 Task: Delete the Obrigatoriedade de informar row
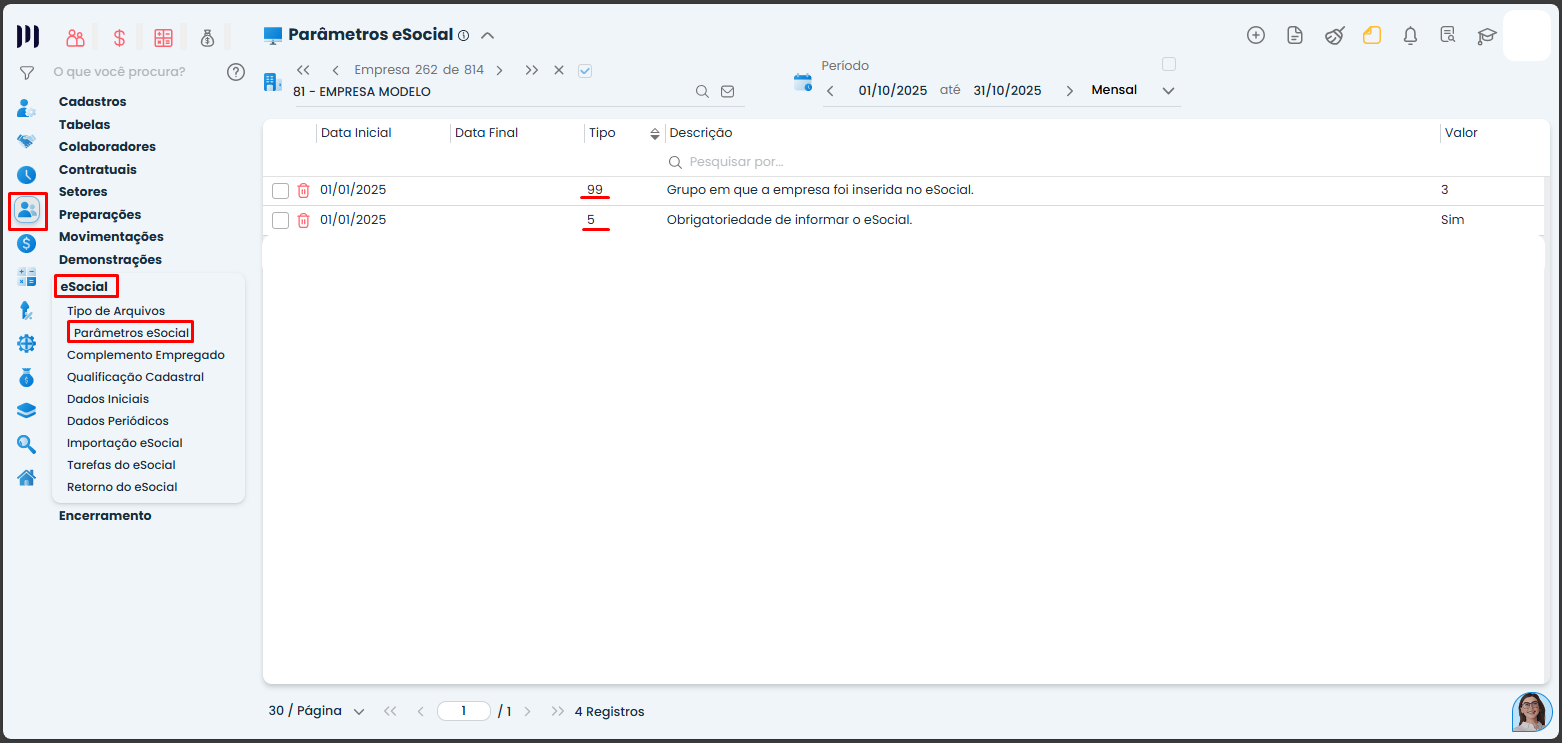(x=304, y=220)
